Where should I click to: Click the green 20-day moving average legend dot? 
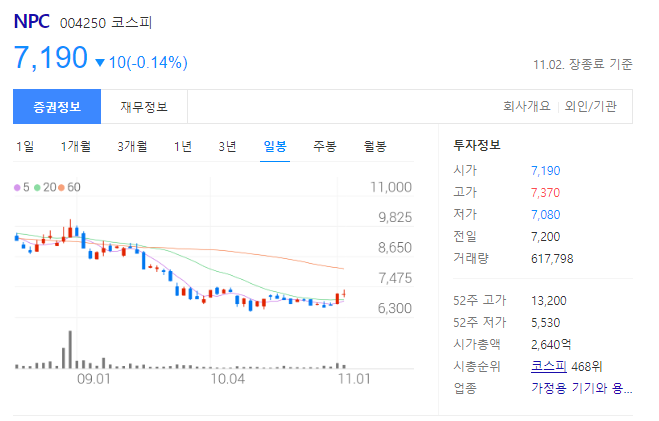(37, 187)
